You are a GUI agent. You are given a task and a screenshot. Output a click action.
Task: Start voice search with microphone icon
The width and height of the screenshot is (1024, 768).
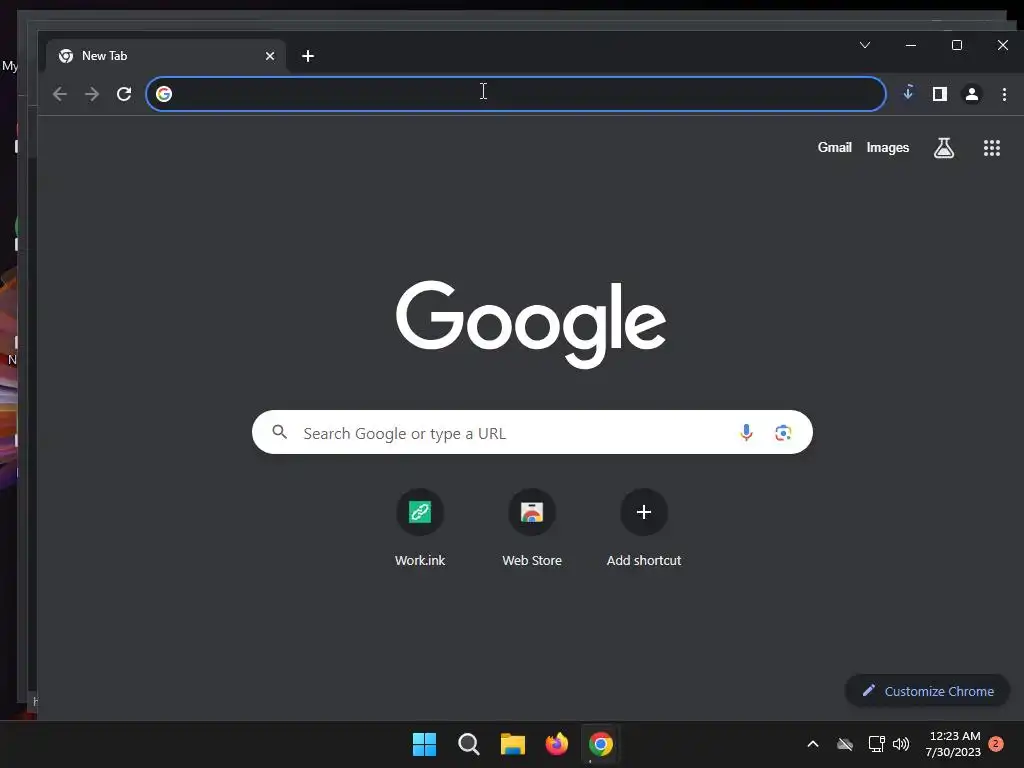point(746,432)
